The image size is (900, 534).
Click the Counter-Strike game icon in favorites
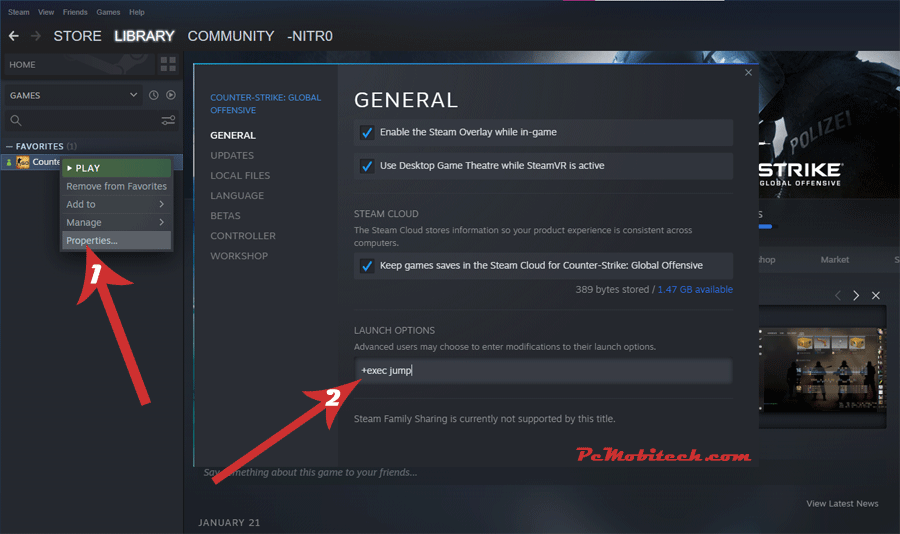click(x=23, y=162)
